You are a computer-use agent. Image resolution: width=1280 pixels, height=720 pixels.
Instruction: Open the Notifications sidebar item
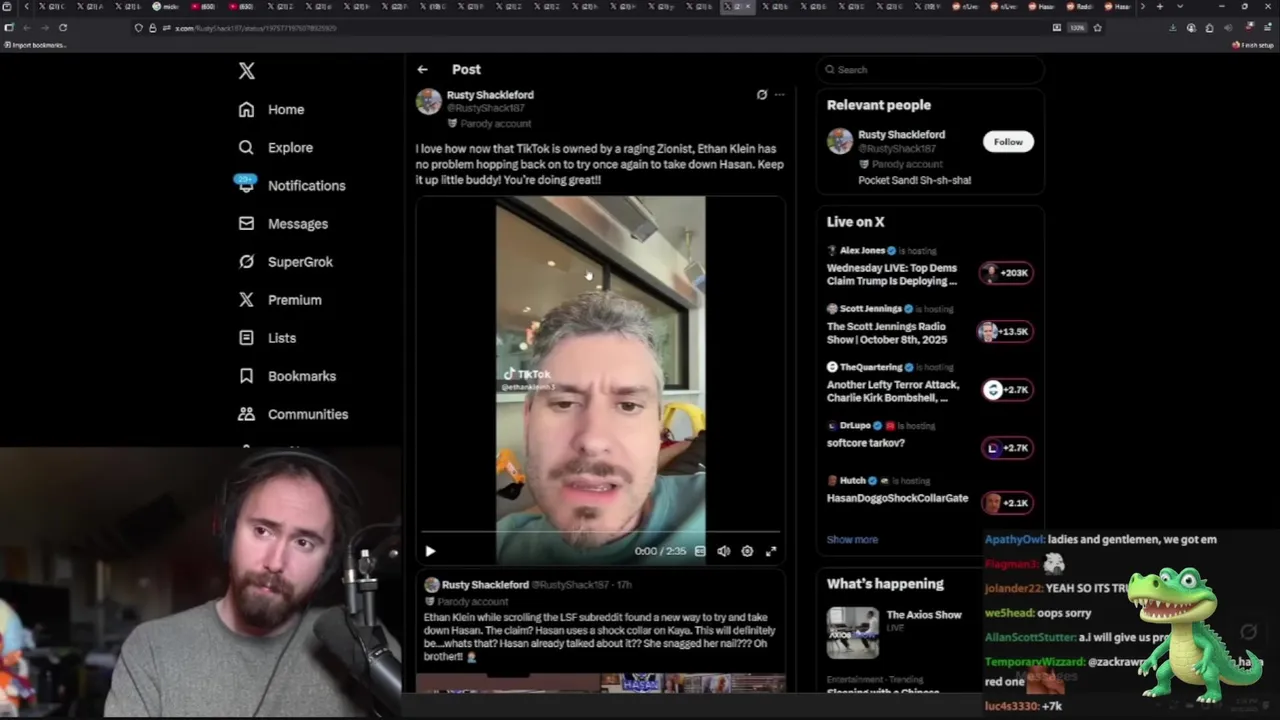291,186
